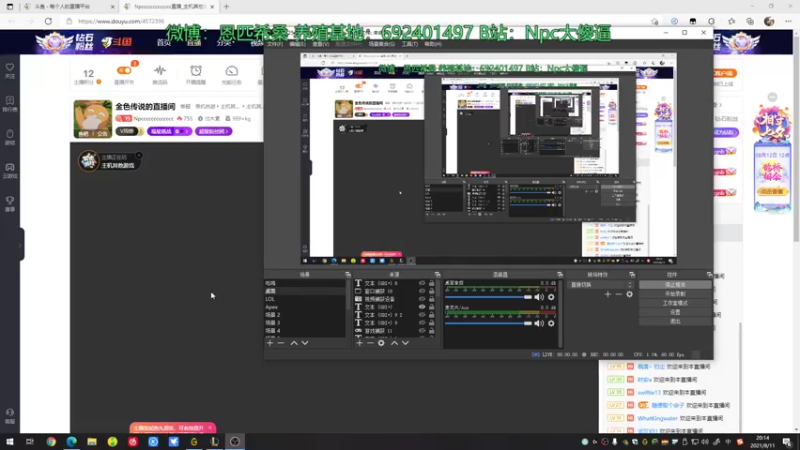Open 关注 heart icon in Douyu sidebar

[x=10, y=67]
